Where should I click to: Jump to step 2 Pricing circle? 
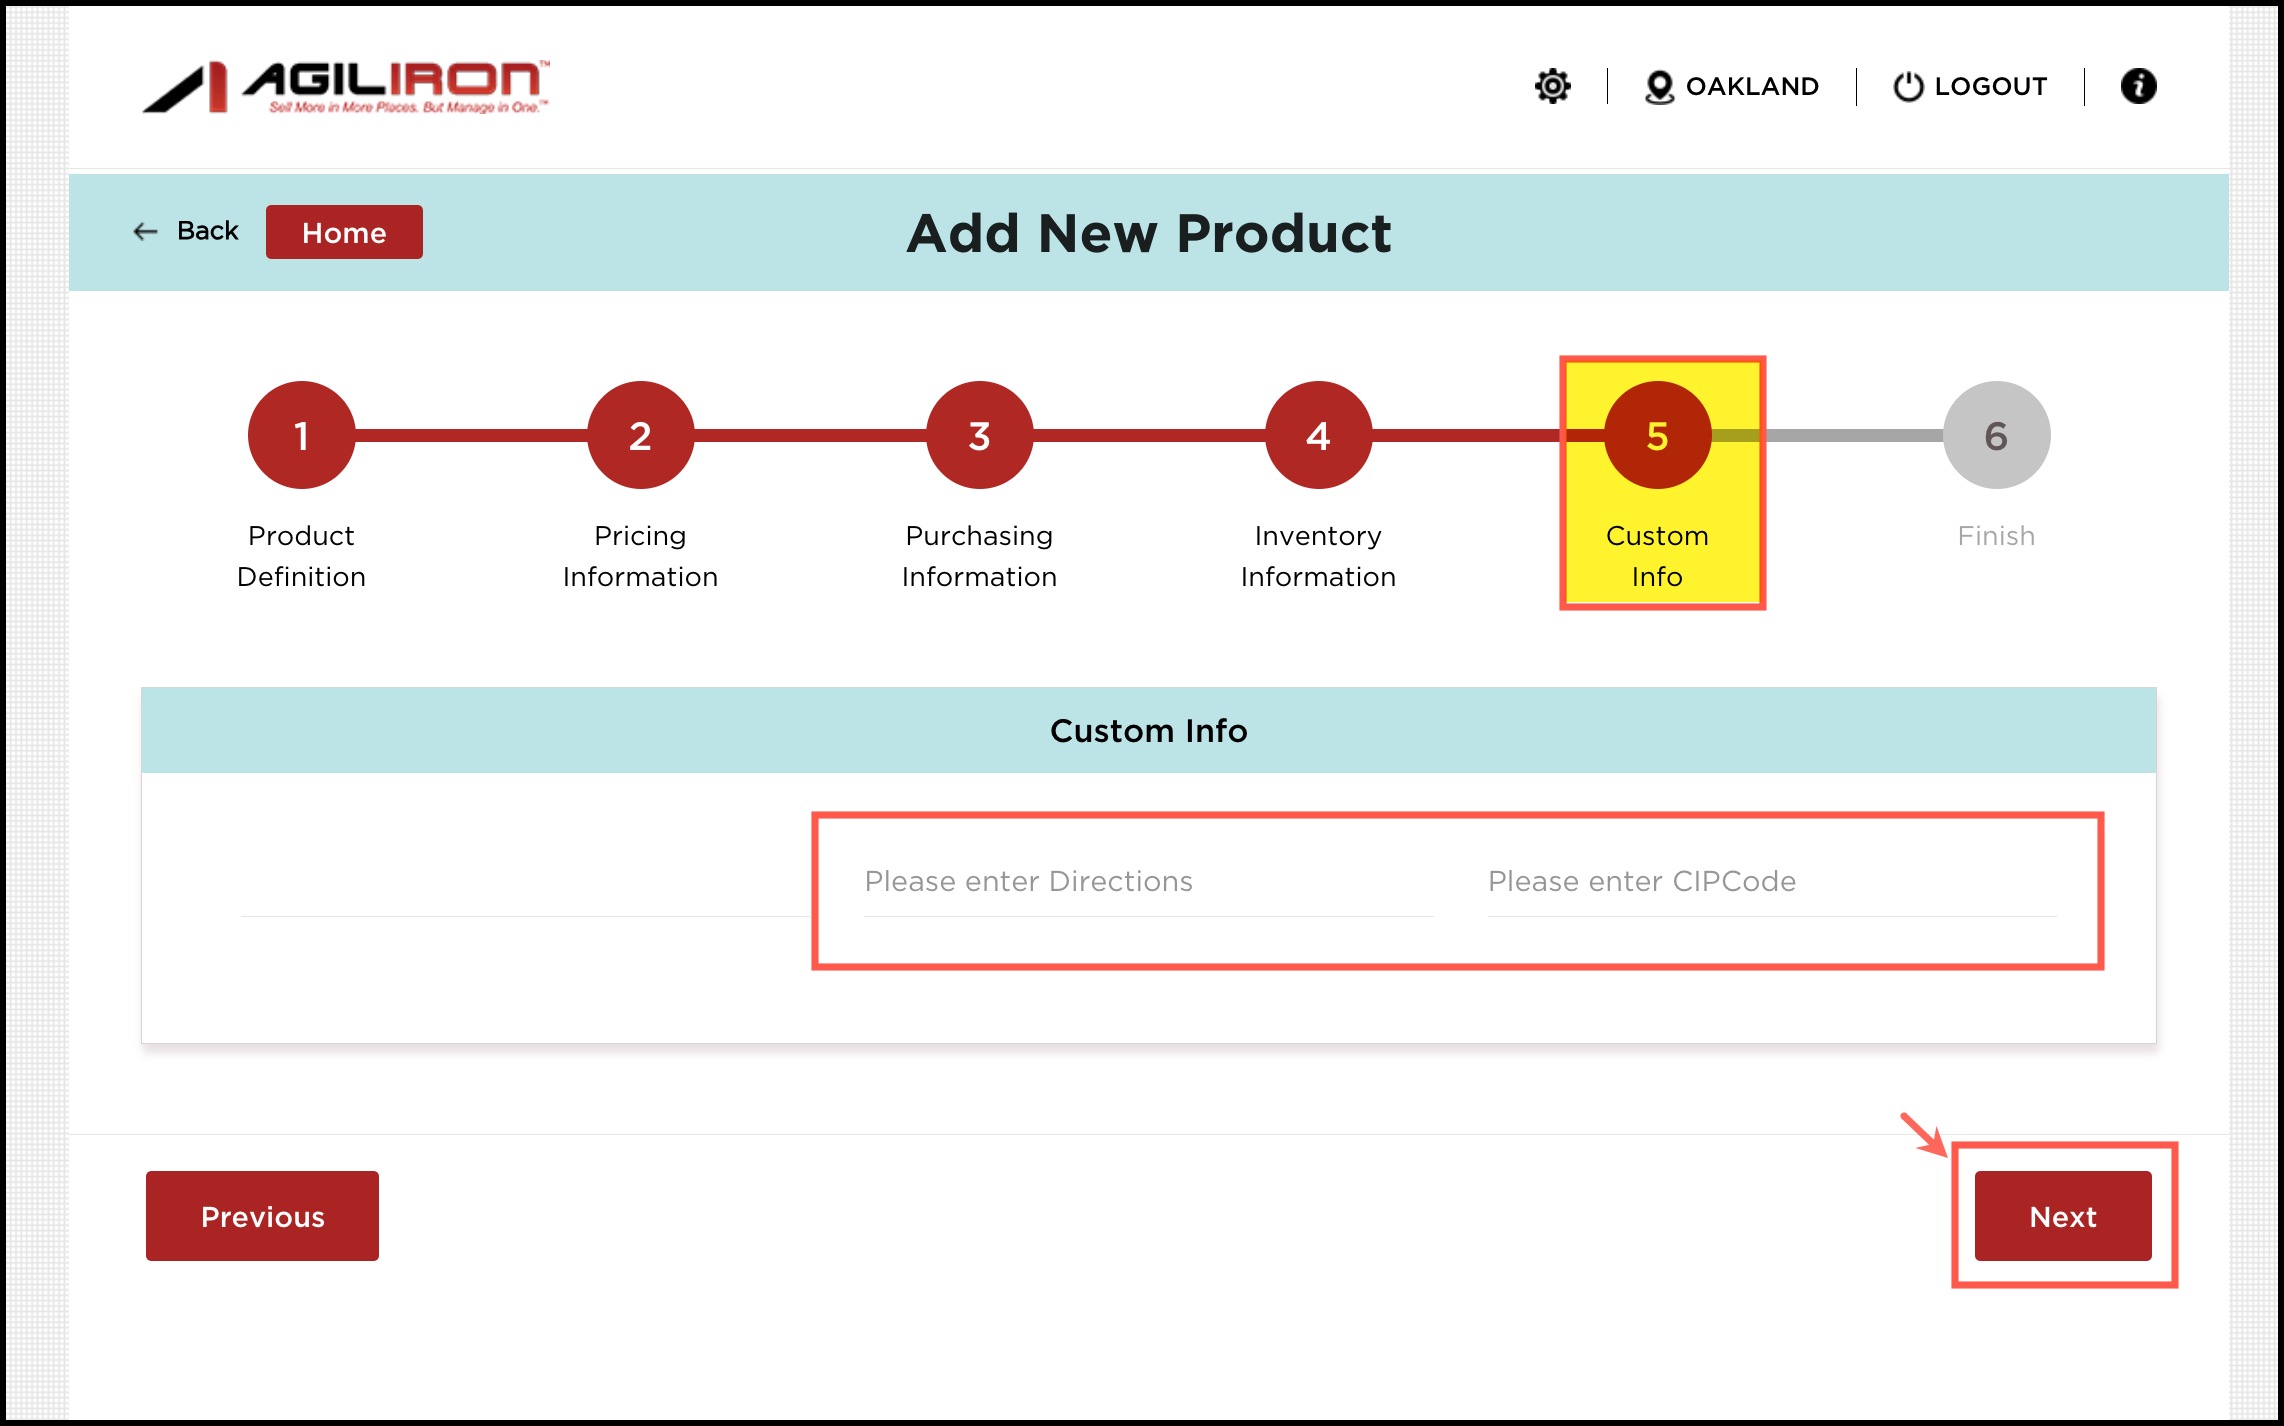pyautogui.click(x=640, y=435)
